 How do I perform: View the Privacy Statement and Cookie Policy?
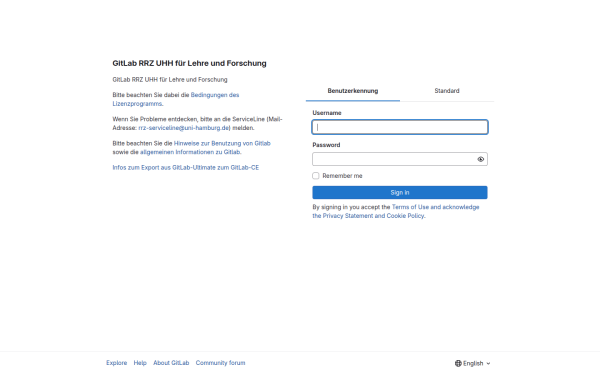click(373, 216)
